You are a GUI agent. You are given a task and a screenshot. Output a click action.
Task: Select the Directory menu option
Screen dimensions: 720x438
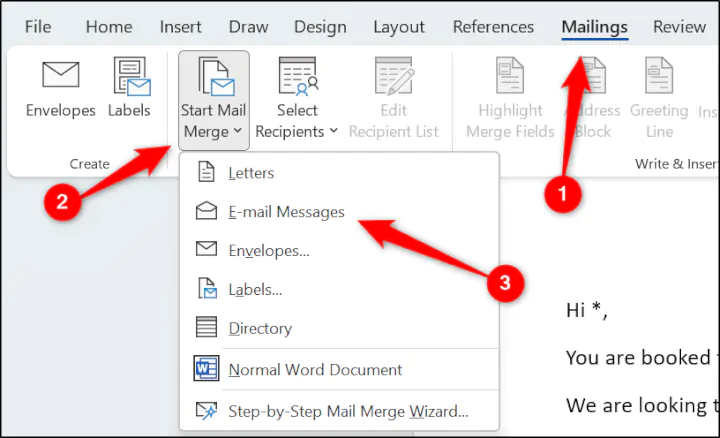pyautogui.click(x=339, y=328)
